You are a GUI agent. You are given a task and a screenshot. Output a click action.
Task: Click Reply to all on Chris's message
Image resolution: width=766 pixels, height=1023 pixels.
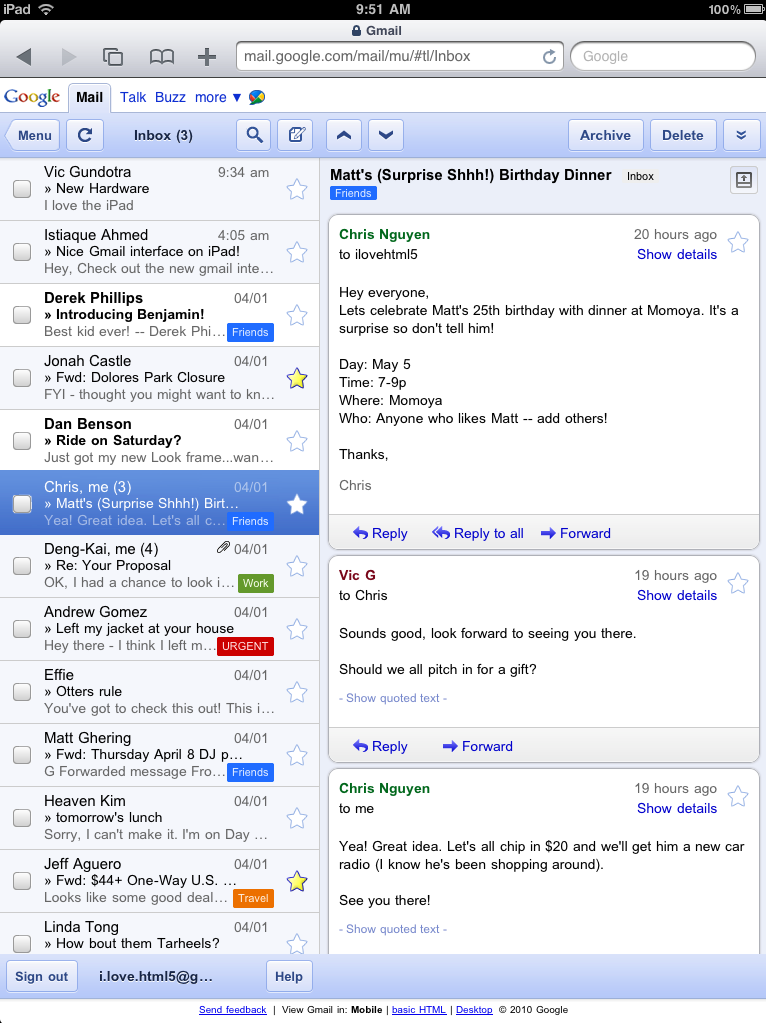pyautogui.click(x=478, y=533)
